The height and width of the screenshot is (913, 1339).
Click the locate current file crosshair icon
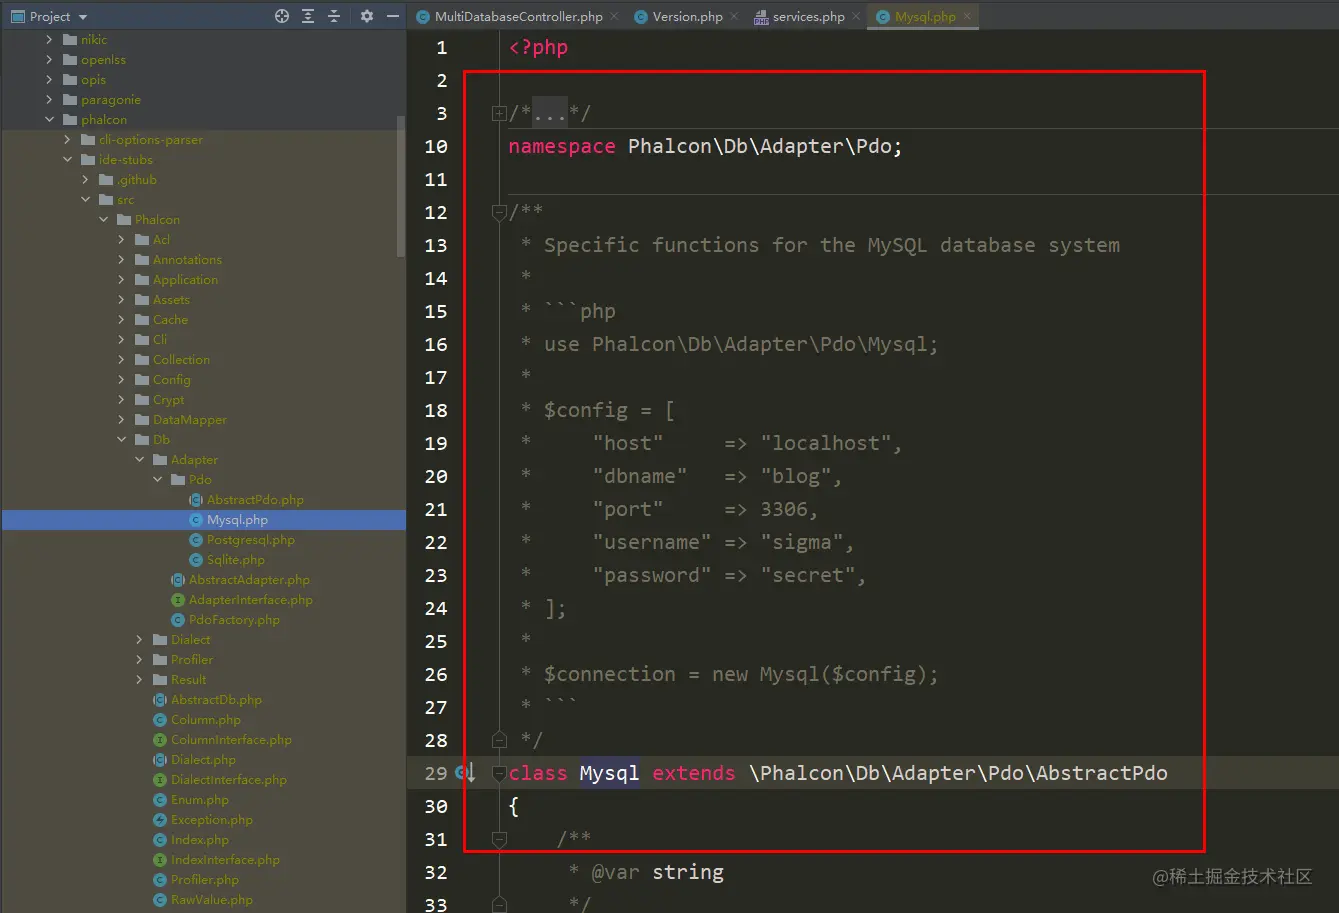(282, 16)
